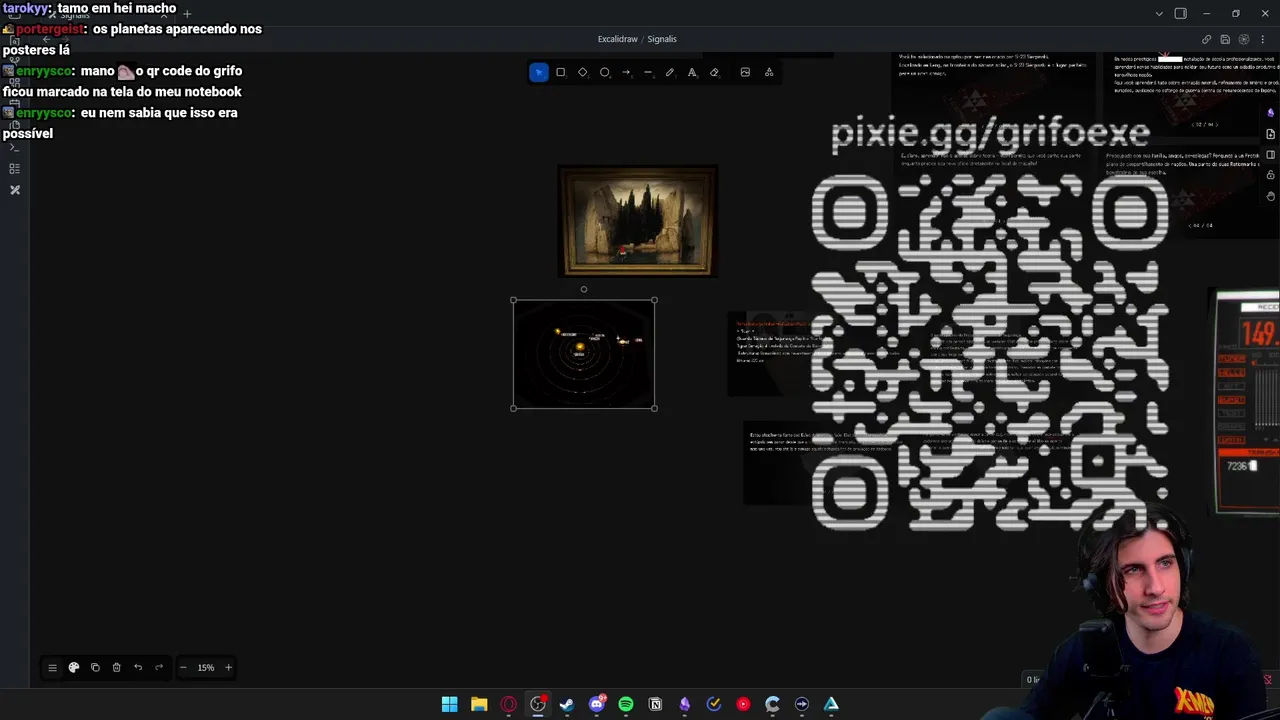Open the Excalidraw hamburger menu
This screenshot has height=720, width=1280.
pos(52,667)
